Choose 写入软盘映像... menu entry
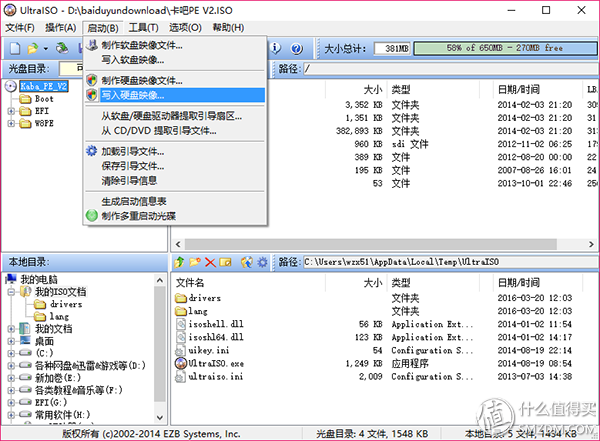Viewport: 600px width, 441px height. pyautogui.click(x=175, y=60)
